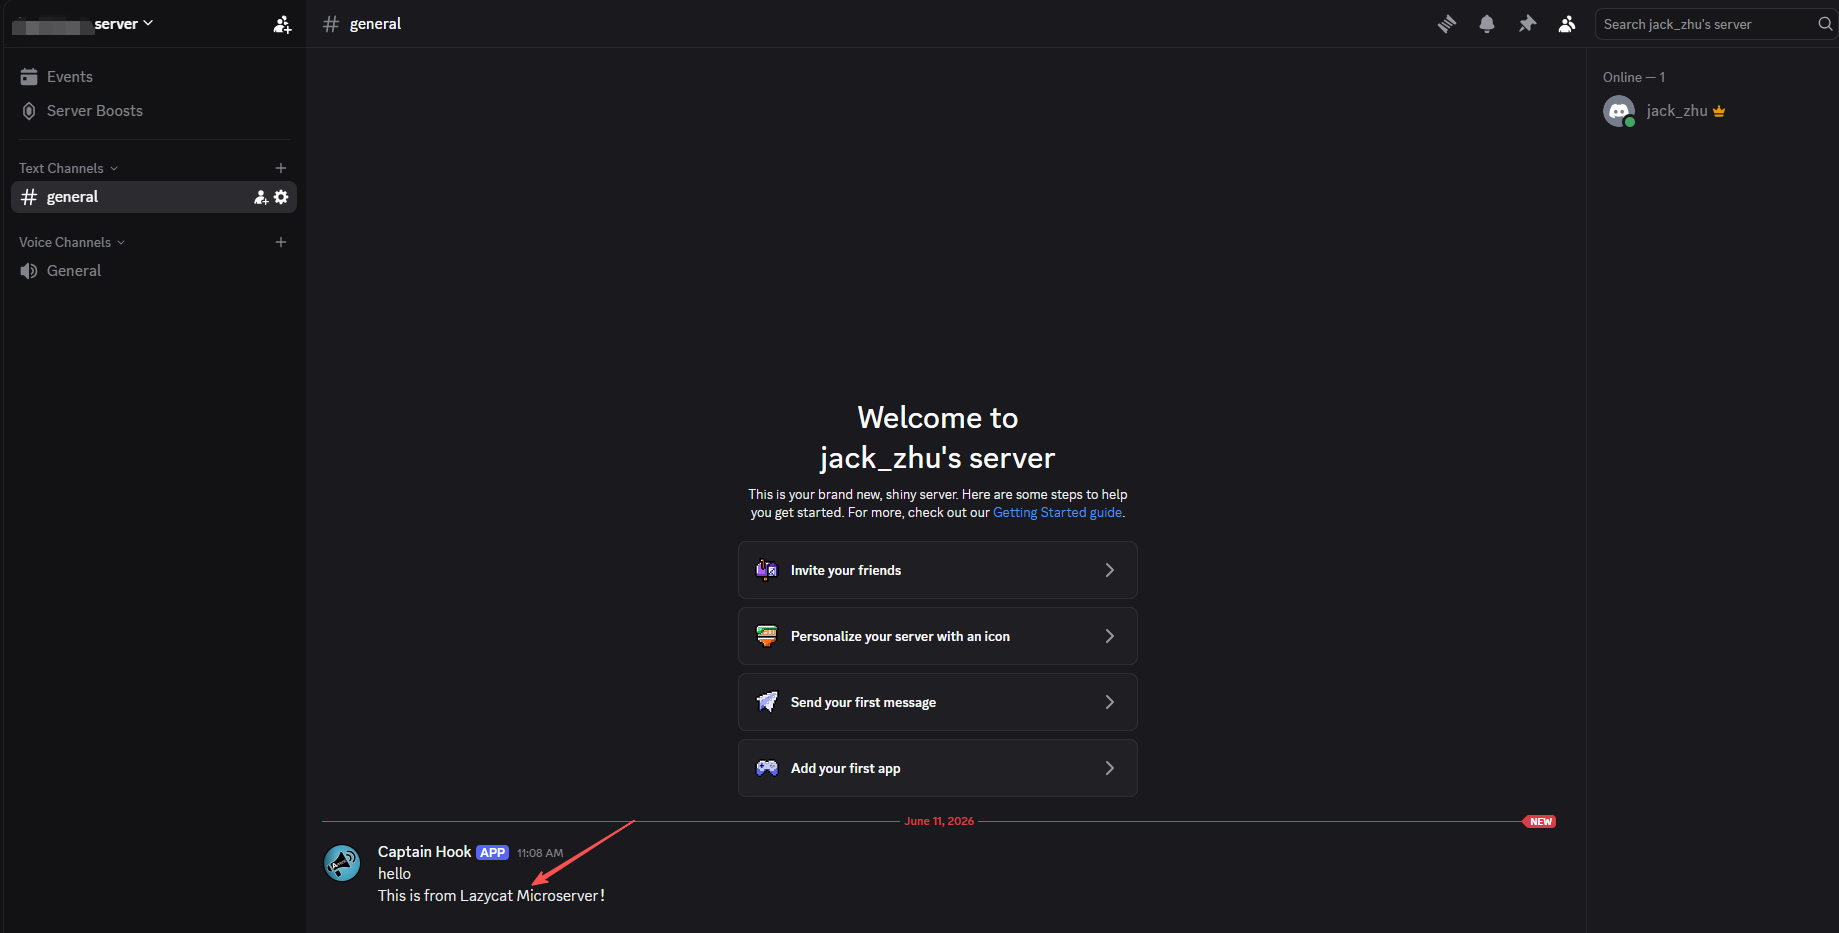Join the General voice channel

coord(154,271)
